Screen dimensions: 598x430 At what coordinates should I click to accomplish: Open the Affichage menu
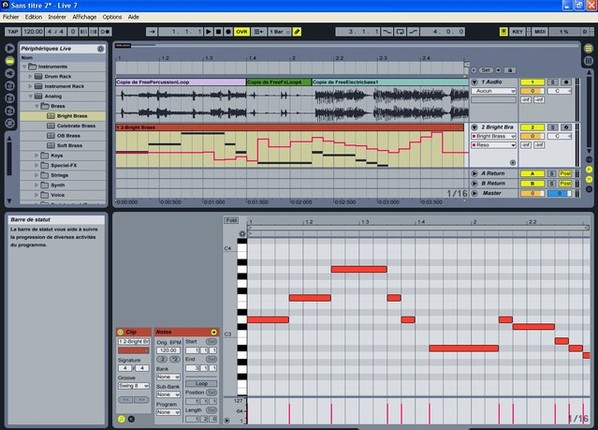point(84,17)
